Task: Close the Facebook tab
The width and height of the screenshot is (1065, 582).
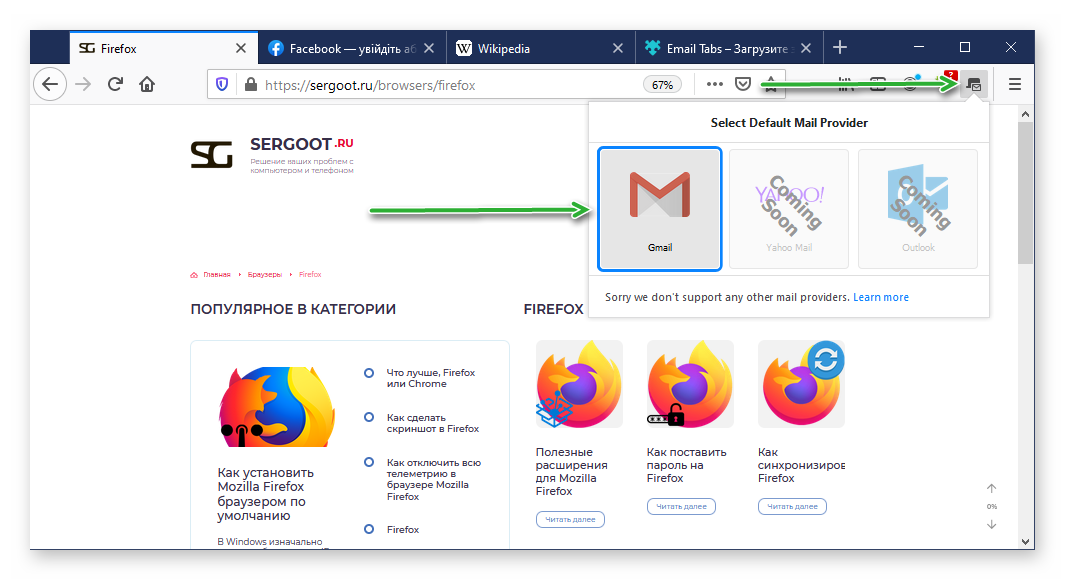Action: pyautogui.click(x=429, y=48)
